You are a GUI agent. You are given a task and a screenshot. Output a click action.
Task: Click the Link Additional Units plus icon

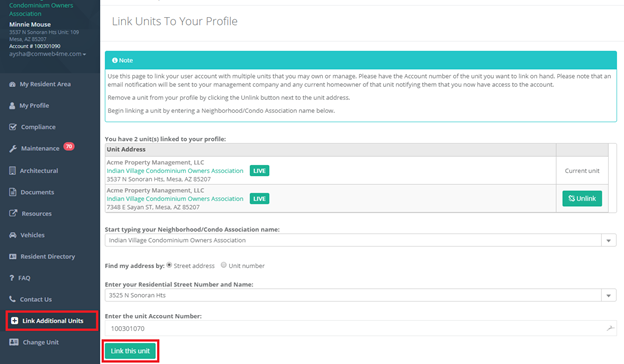[15, 321]
